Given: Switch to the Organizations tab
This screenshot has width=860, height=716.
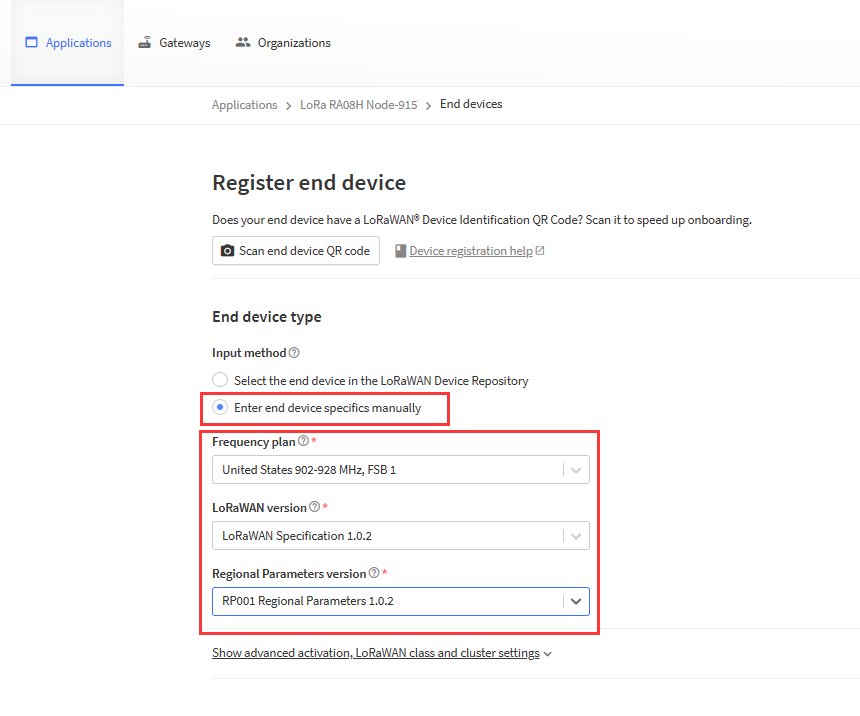Looking at the screenshot, I should coord(293,43).
